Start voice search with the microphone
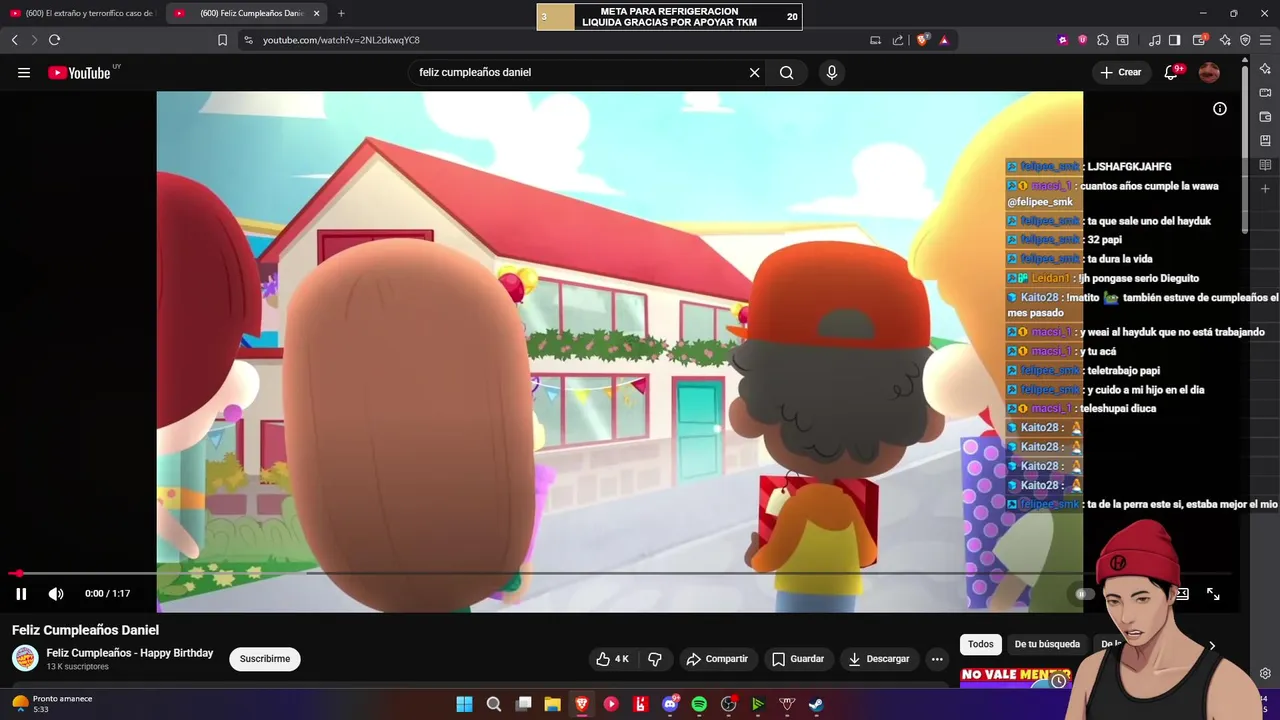Viewport: 1280px width, 720px height. (831, 72)
